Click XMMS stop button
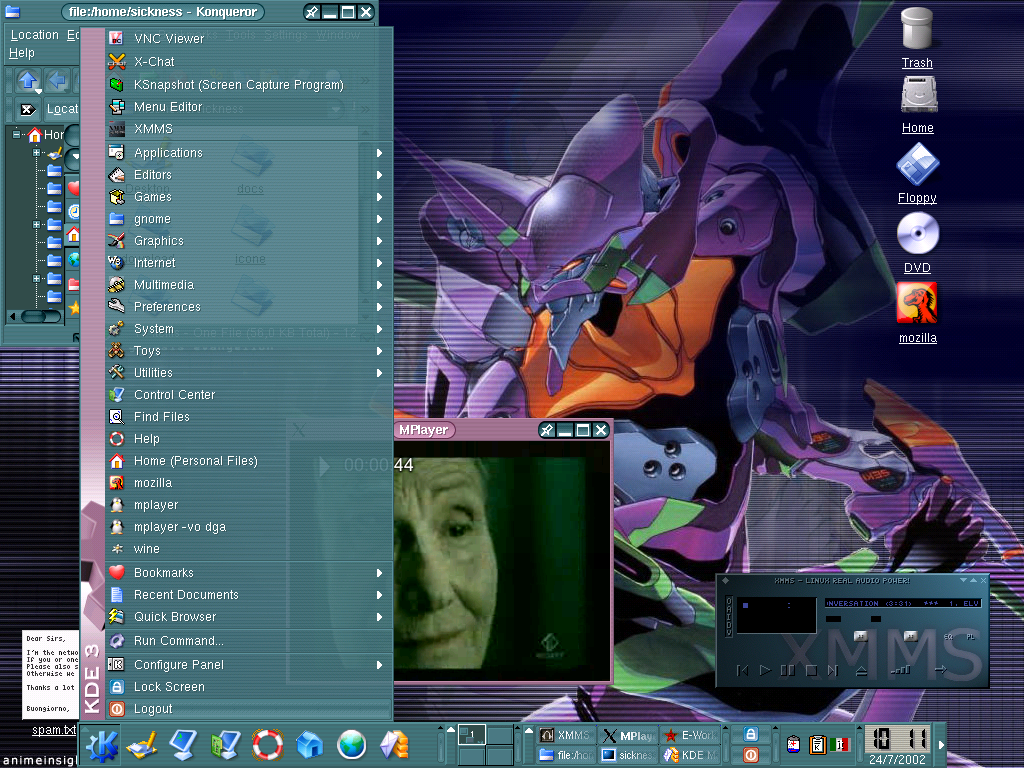 tap(811, 670)
